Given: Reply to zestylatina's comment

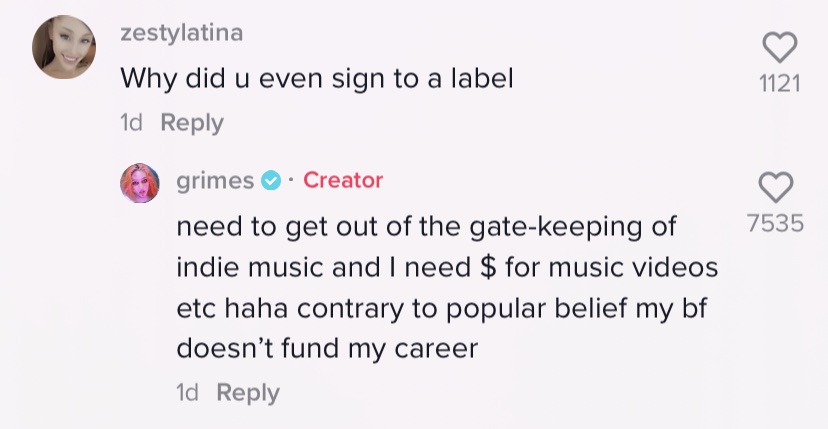Looking at the screenshot, I should coord(192,123).
